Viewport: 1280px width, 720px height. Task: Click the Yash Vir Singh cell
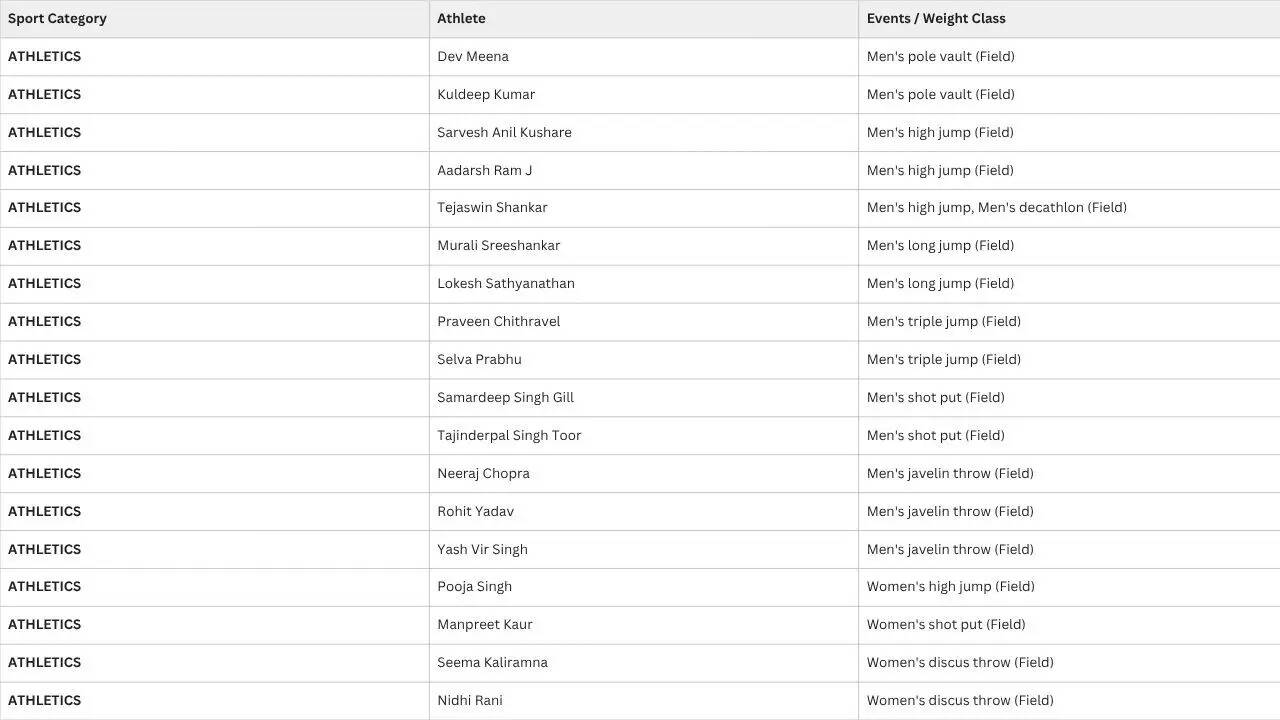coord(644,550)
